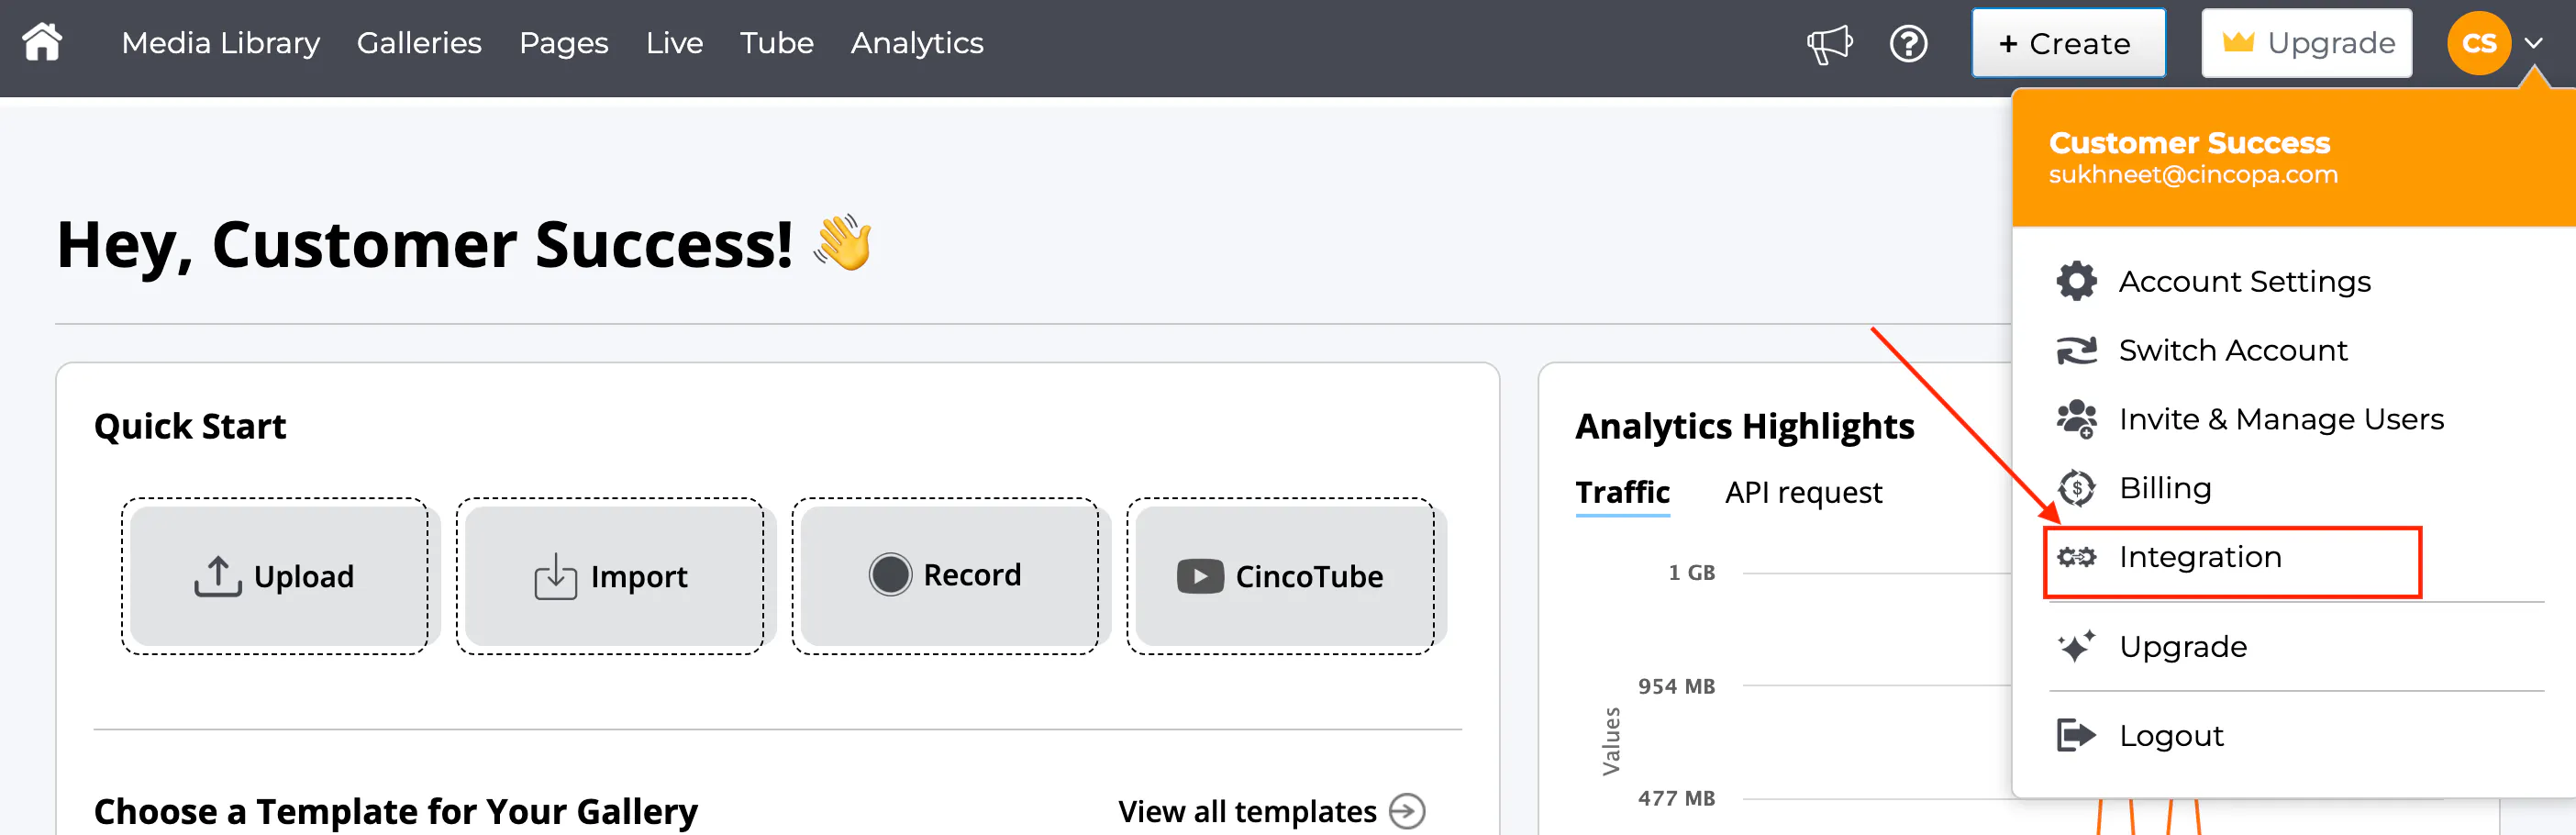Click the Import quick start button
Image resolution: width=2576 pixels, height=835 pixels.
tap(611, 576)
